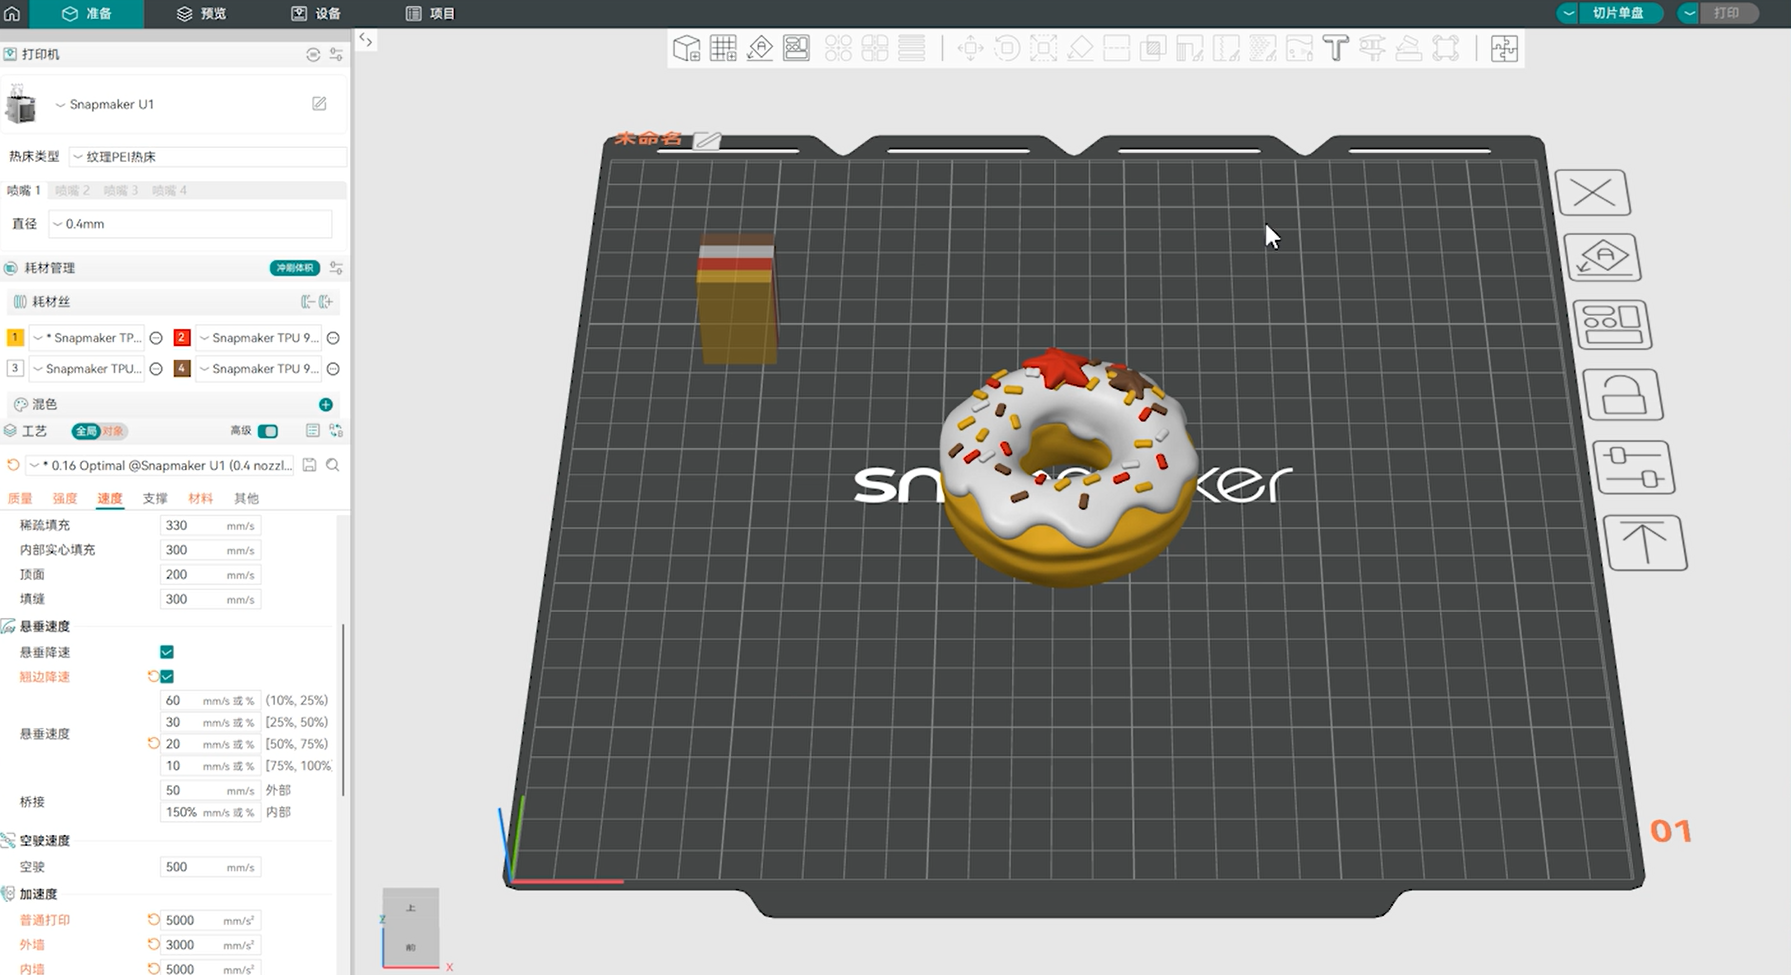Click the plate arrange icon

pyautogui.click(x=1612, y=325)
